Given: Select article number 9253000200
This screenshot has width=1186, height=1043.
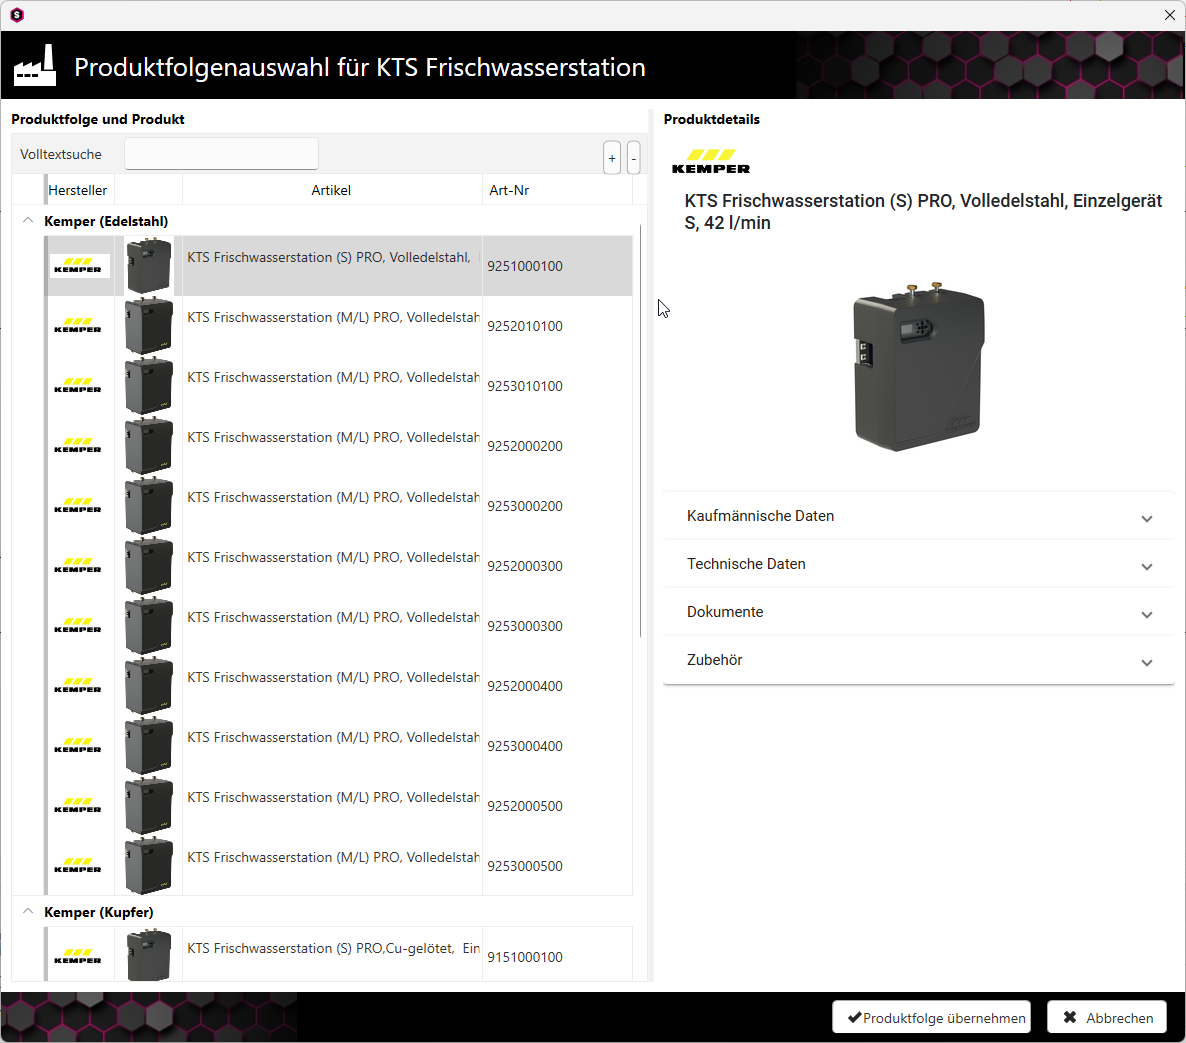Looking at the screenshot, I should click(525, 506).
